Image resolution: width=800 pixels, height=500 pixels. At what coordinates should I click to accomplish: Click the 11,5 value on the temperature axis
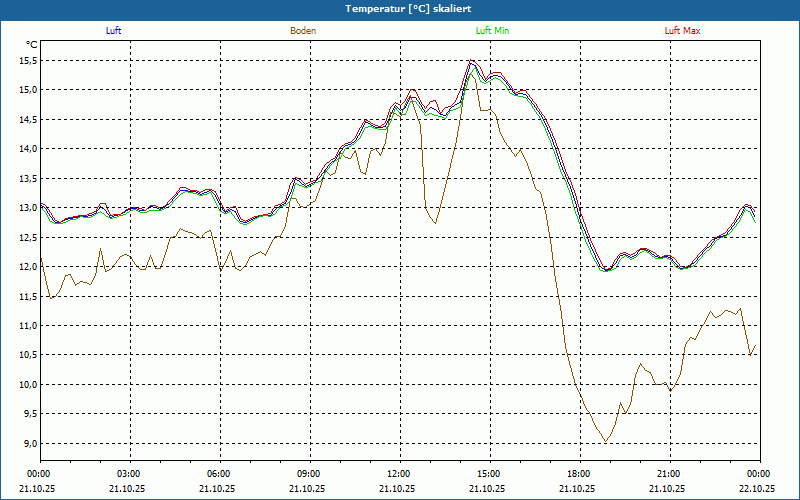(29, 296)
